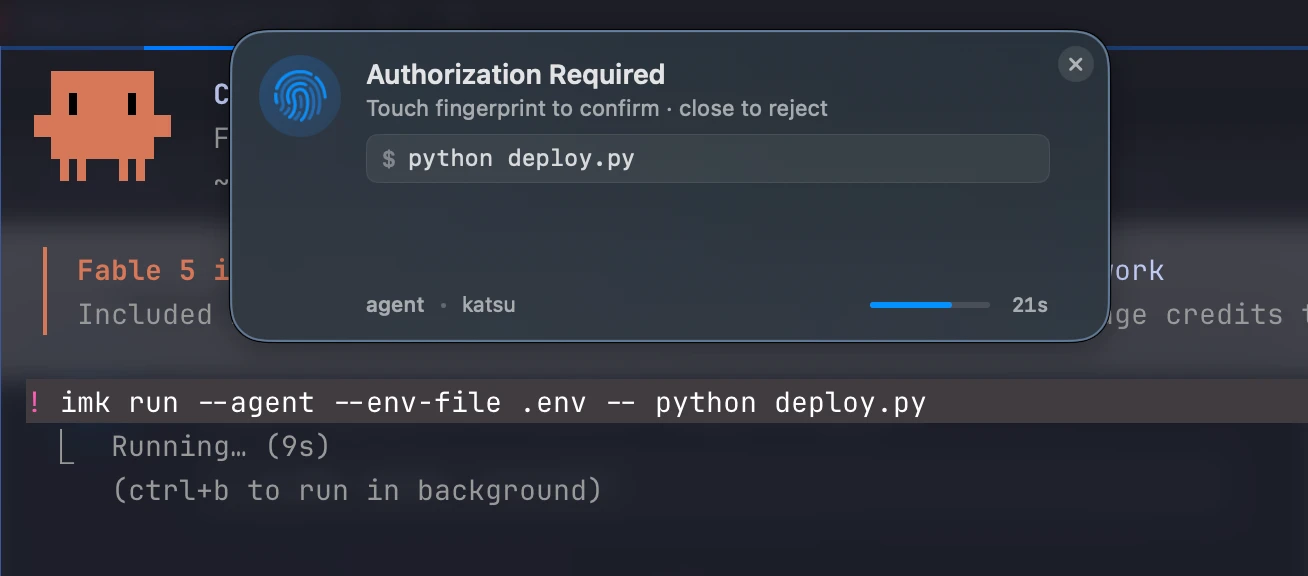Screen dimensions: 1308x576
Task: Click the pink exclamation mark prompt
Action: click(35, 403)
